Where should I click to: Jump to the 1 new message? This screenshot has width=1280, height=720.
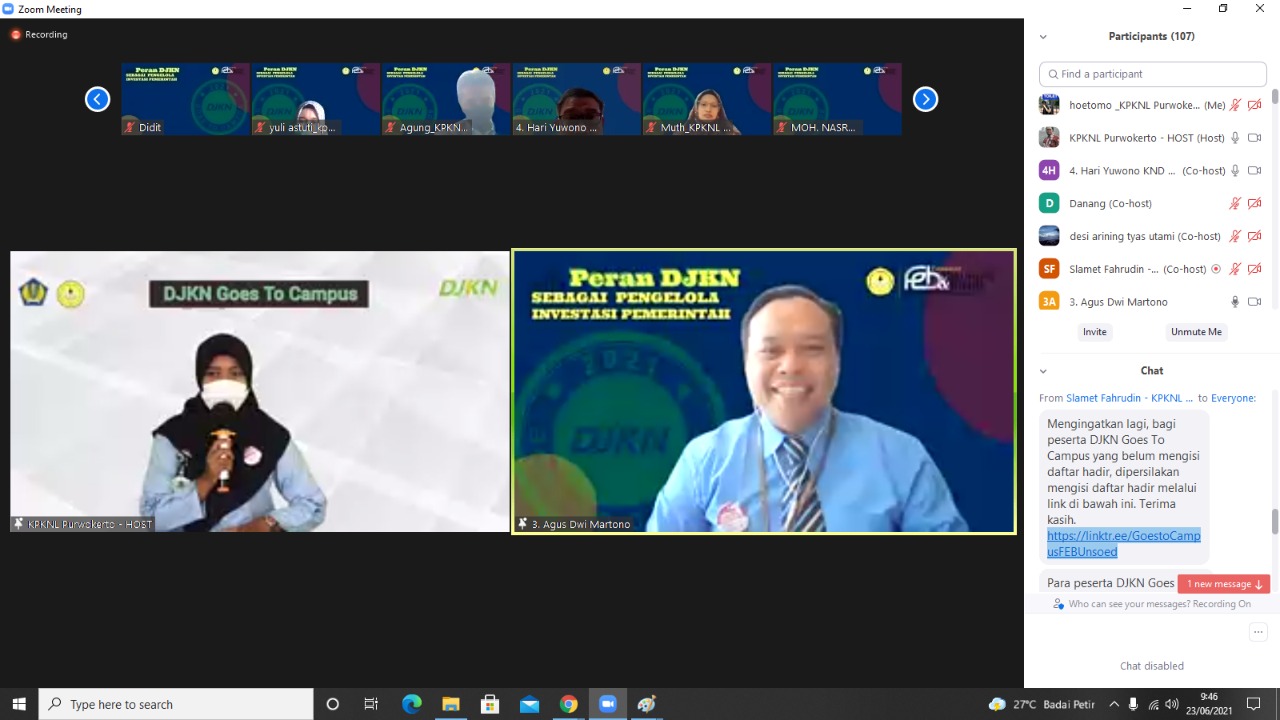[x=1224, y=584]
